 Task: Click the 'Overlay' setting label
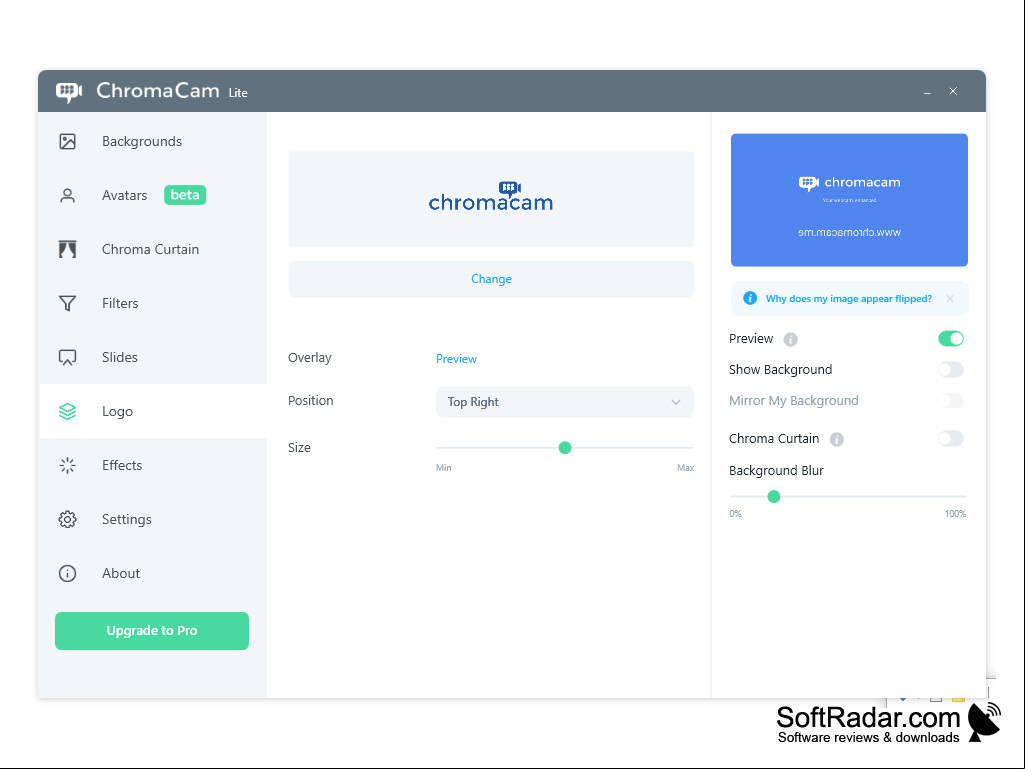310,358
